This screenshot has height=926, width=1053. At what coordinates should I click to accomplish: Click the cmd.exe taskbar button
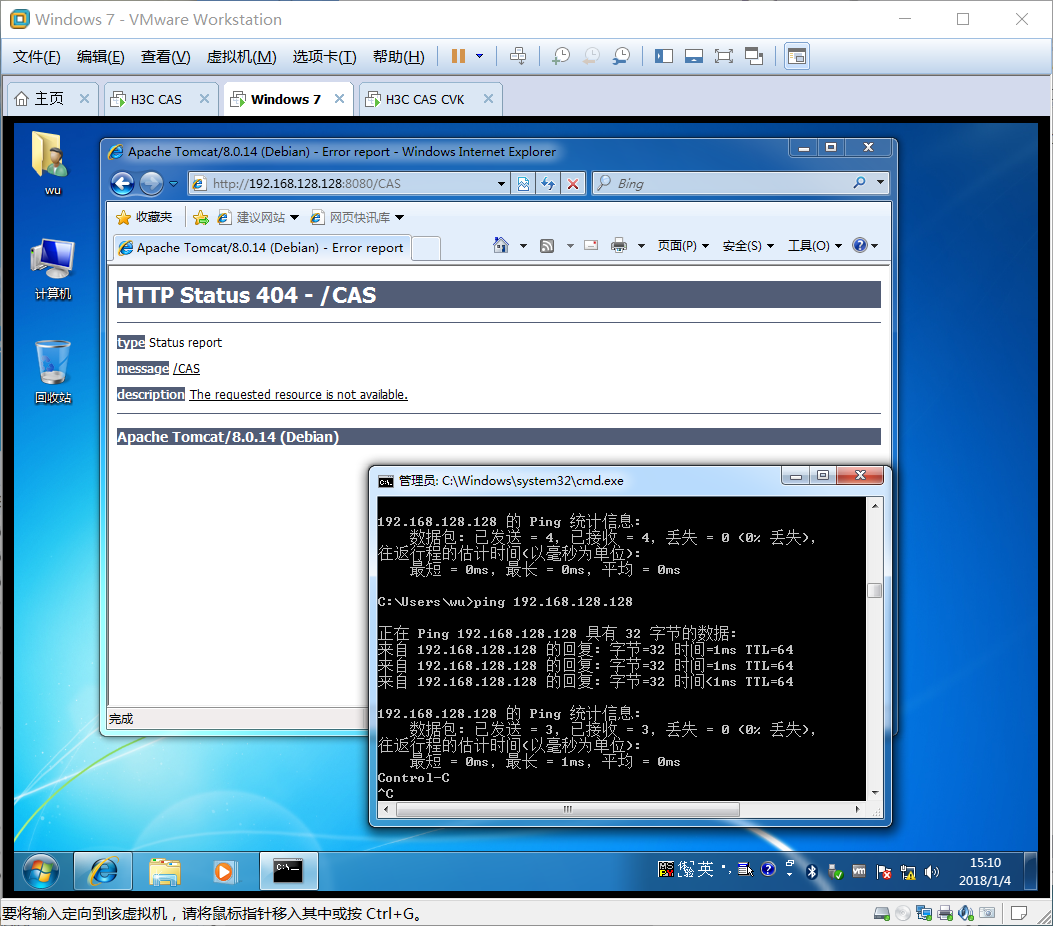pos(289,871)
